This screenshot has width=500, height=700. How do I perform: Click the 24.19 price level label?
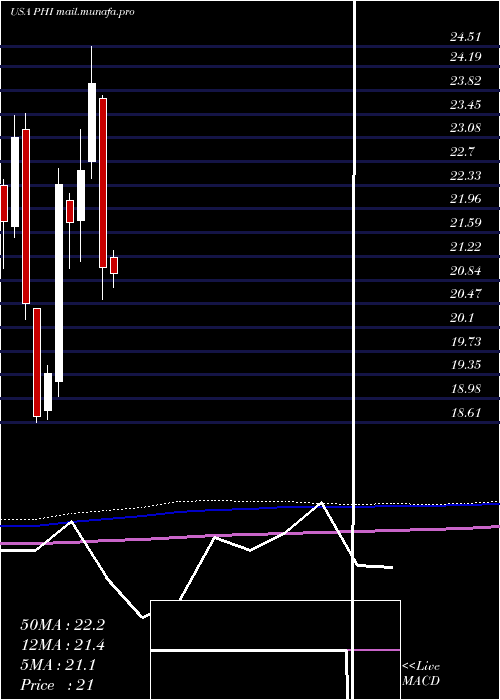pos(465,57)
